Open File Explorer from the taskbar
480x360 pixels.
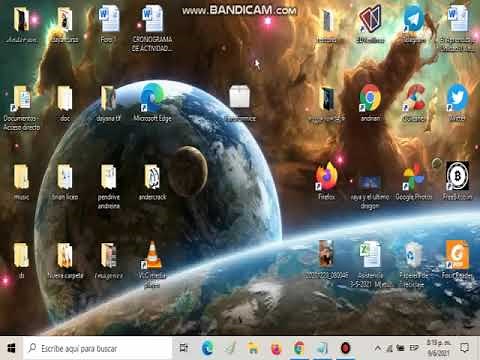[253, 348]
